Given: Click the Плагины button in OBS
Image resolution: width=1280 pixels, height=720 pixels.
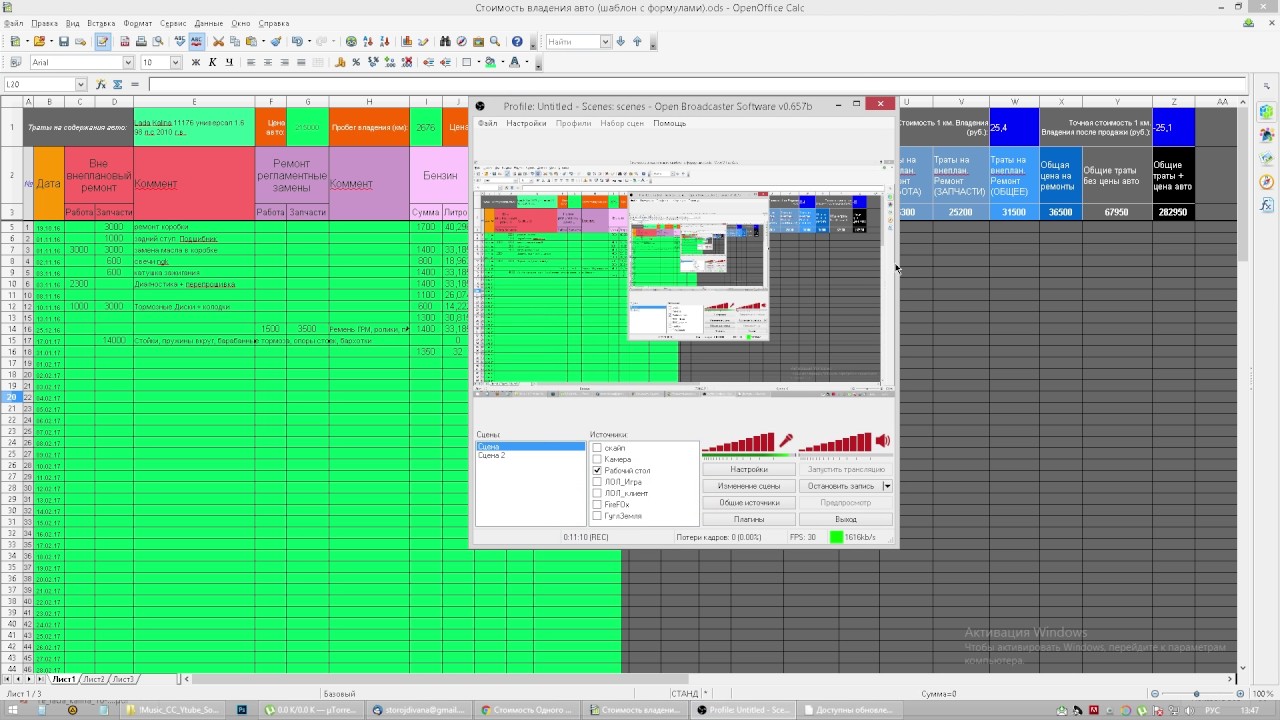Looking at the screenshot, I should pyautogui.click(x=749, y=519).
